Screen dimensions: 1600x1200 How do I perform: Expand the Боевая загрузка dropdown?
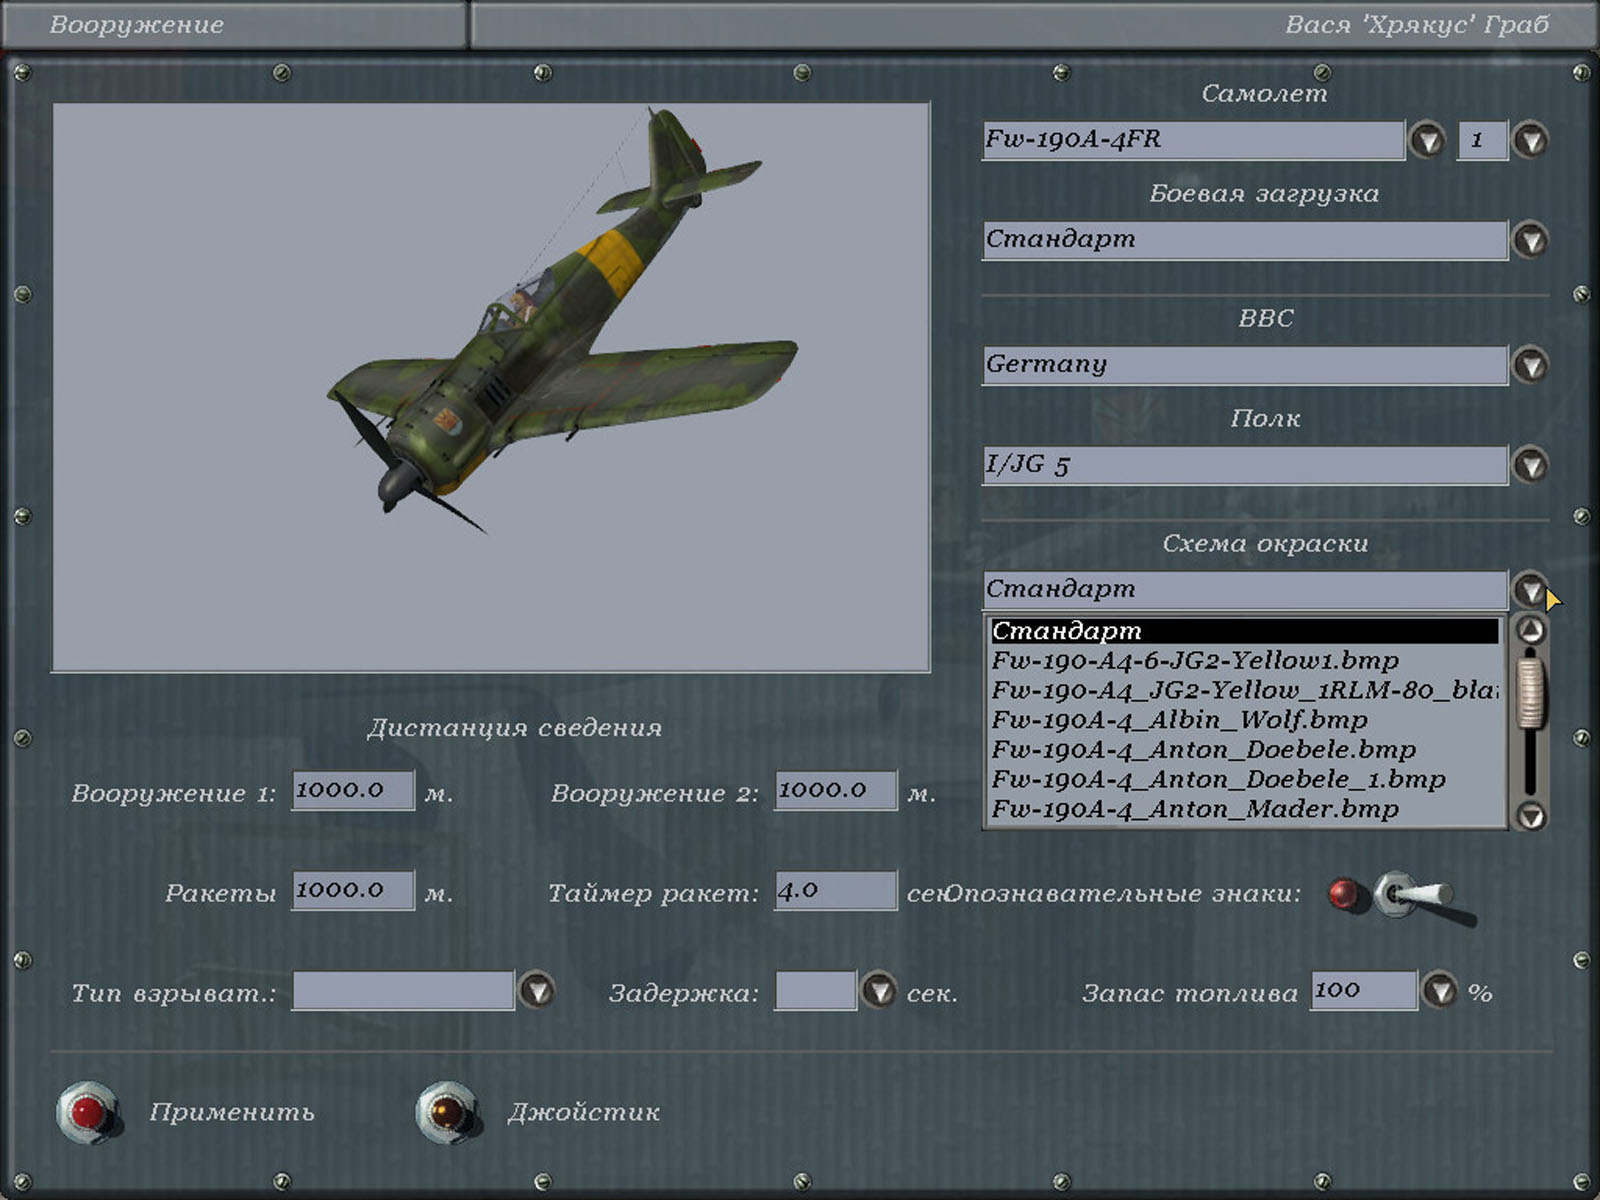[x=1530, y=240]
